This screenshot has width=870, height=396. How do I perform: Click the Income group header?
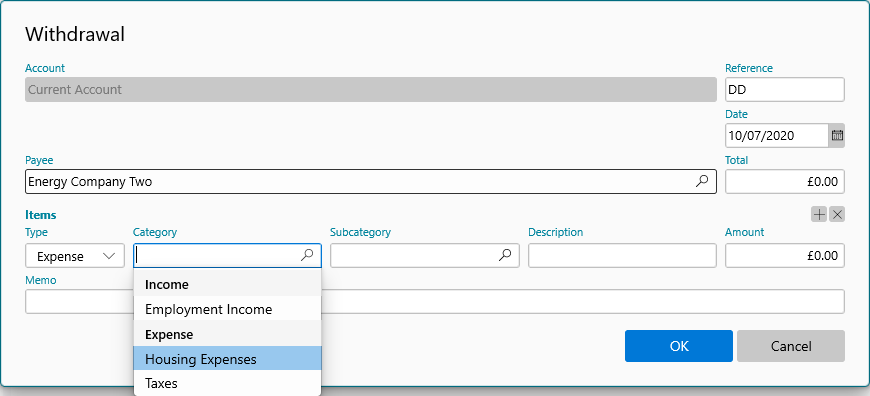point(227,285)
